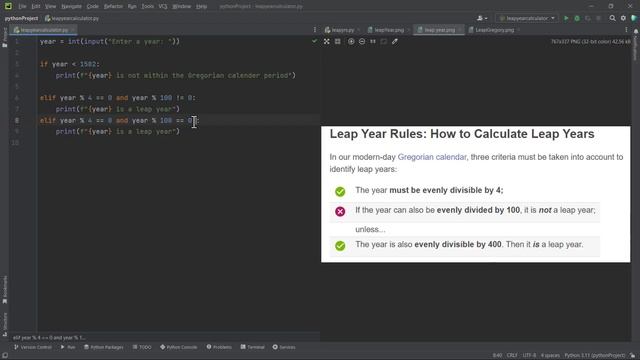
Task: Change 4 spaces indent setting
Action: click(550, 356)
